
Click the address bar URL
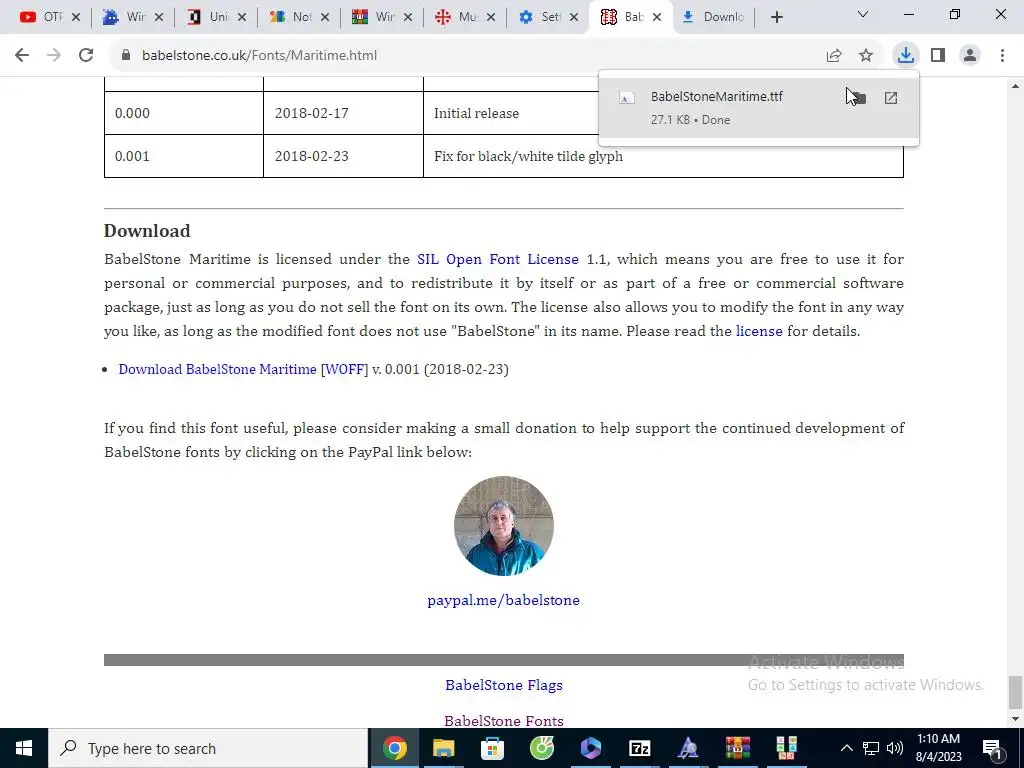coord(259,56)
